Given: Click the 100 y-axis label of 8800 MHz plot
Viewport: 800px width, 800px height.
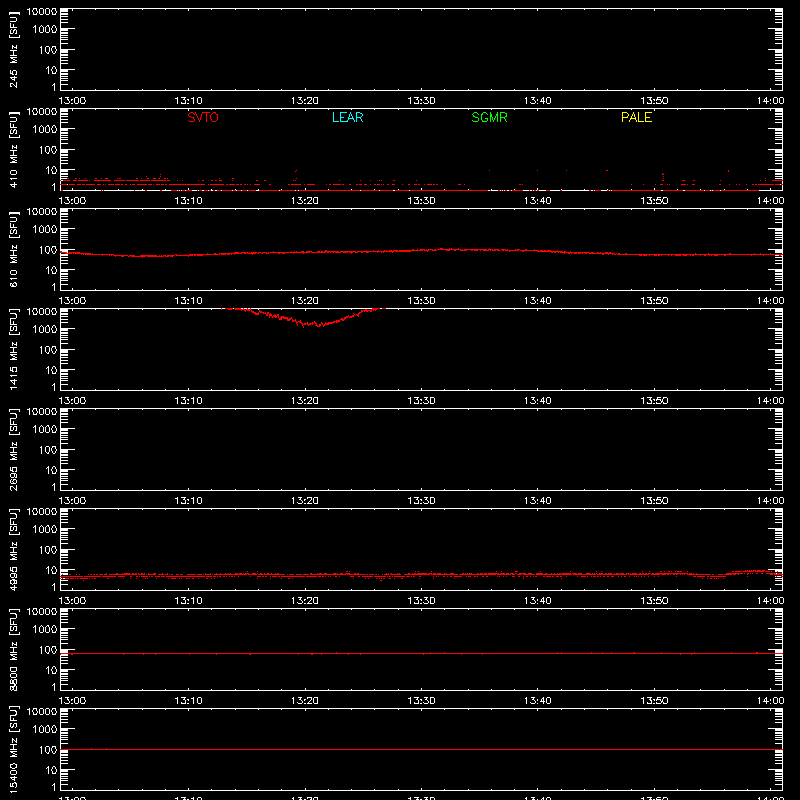Looking at the screenshot, I should click(x=48, y=650).
